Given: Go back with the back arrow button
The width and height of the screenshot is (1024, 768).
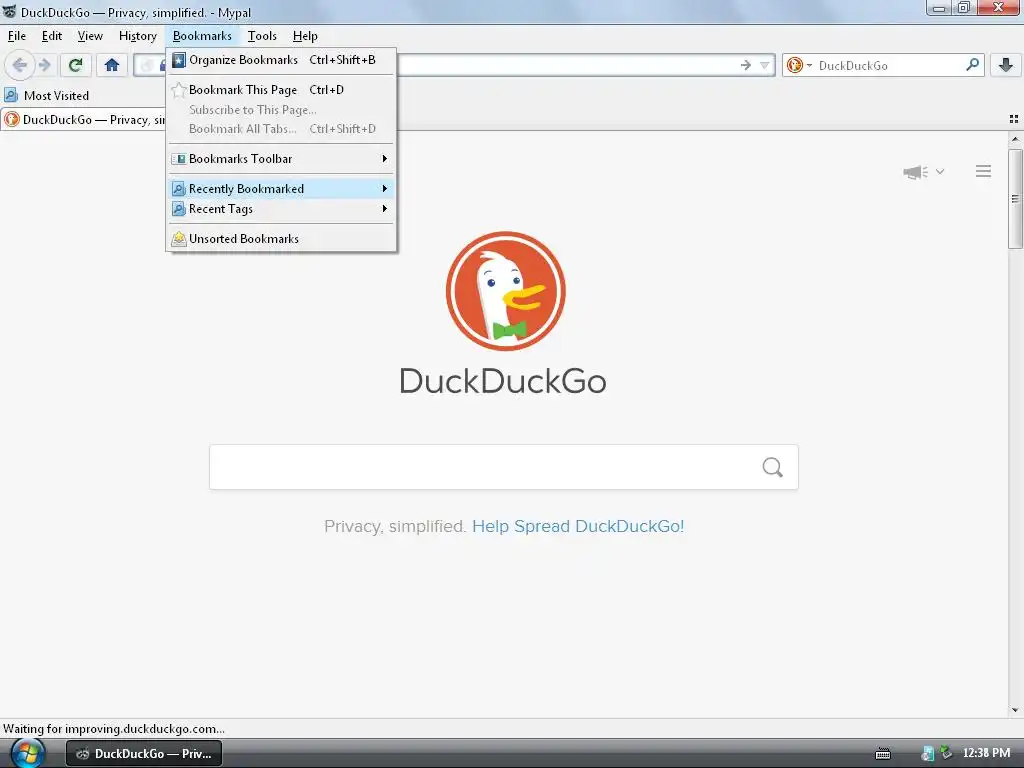Looking at the screenshot, I should pyautogui.click(x=20, y=65).
